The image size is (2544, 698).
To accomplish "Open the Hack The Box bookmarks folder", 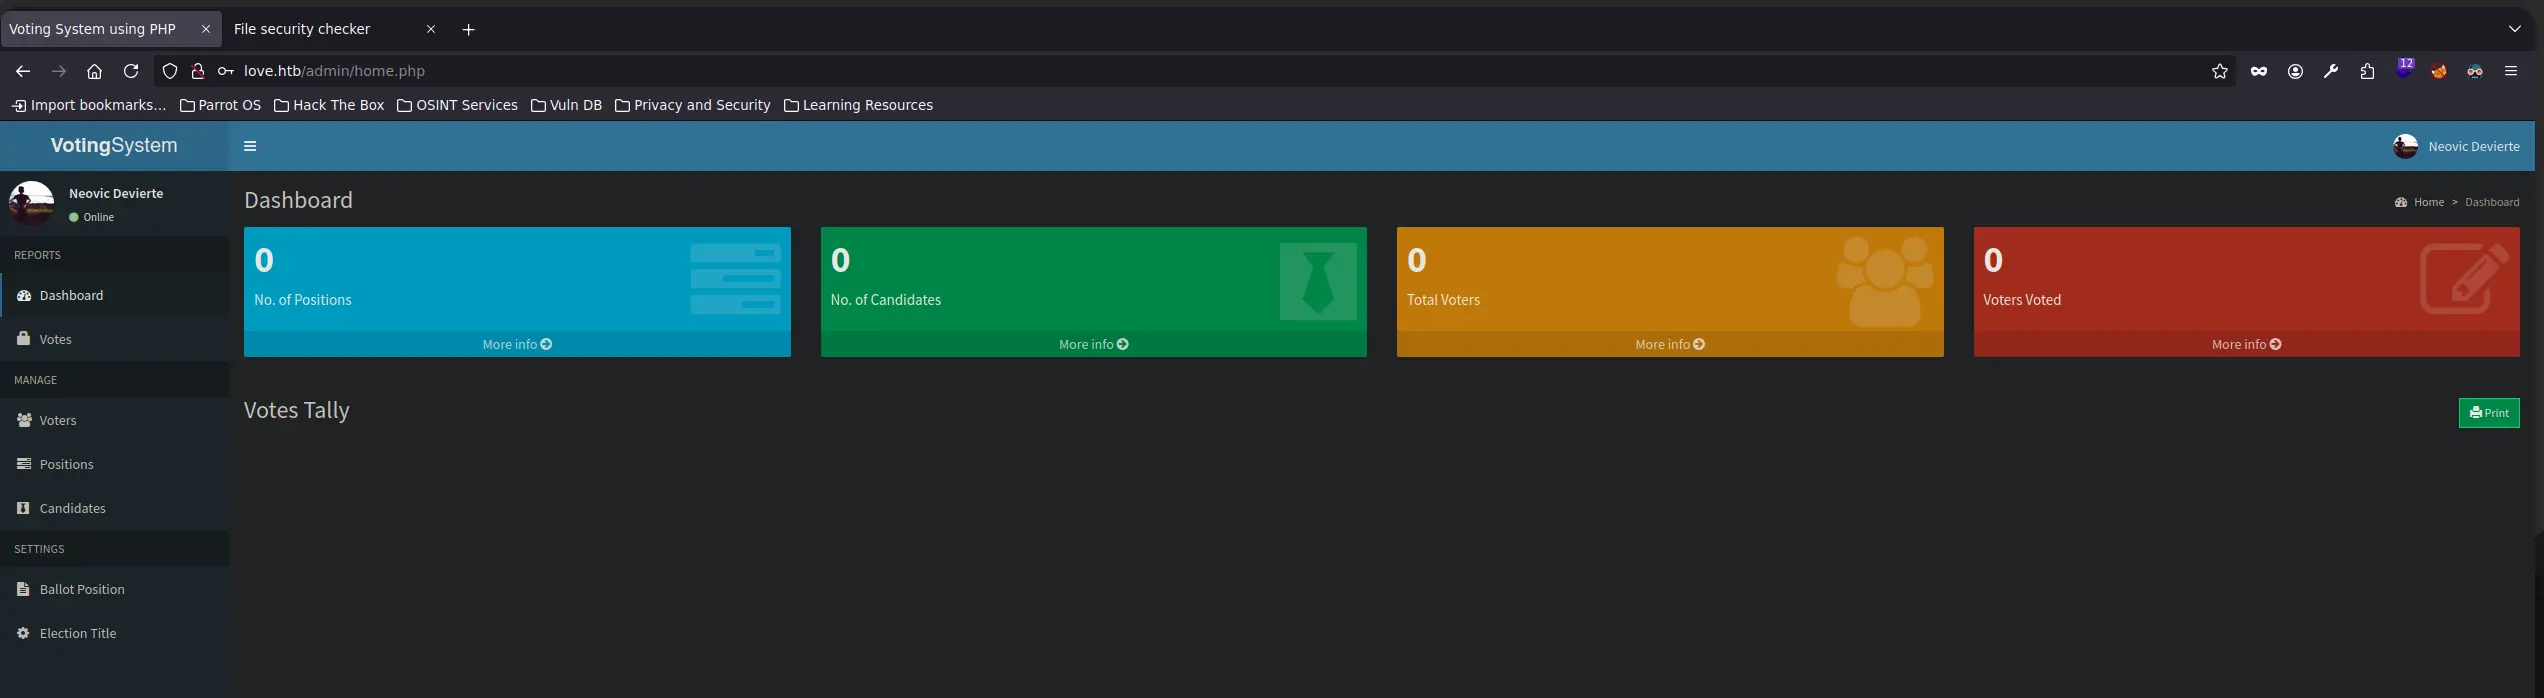I will [329, 105].
